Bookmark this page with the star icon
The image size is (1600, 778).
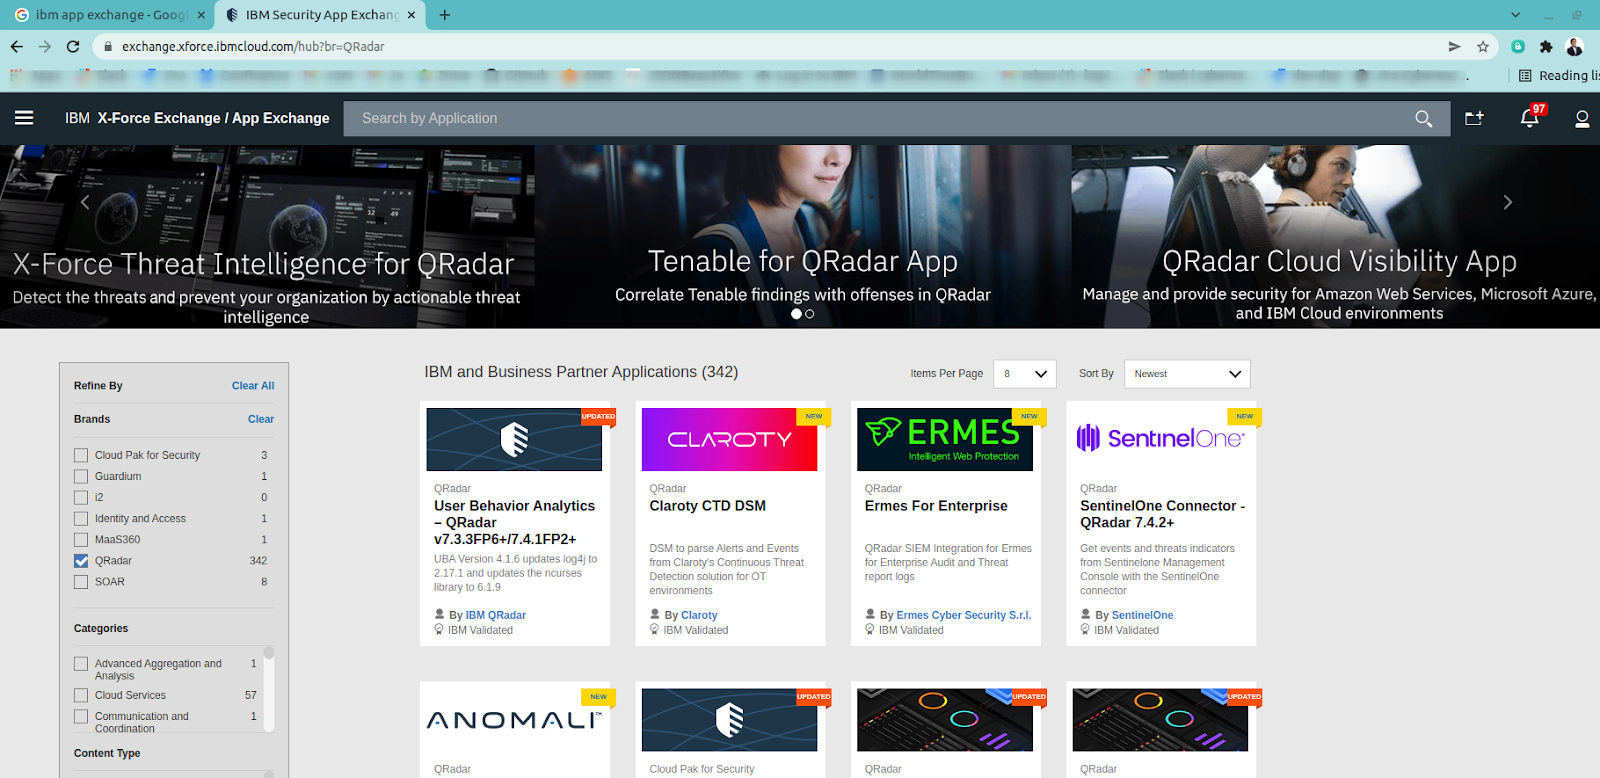(x=1483, y=46)
